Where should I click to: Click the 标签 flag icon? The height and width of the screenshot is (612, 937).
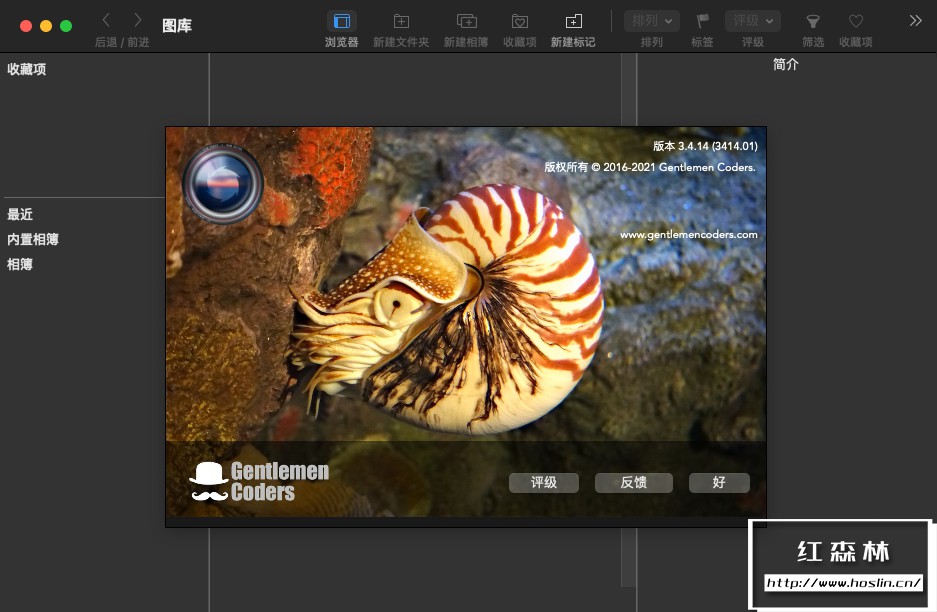point(702,21)
